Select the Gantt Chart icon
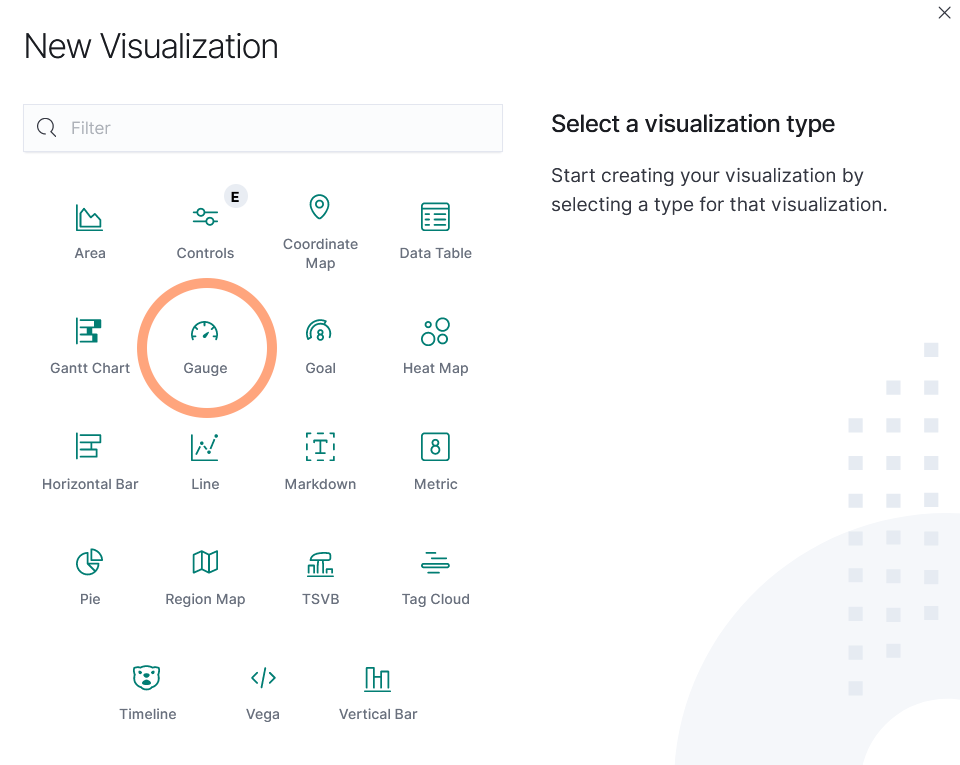 pyautogui.click(x=90, y=332)
